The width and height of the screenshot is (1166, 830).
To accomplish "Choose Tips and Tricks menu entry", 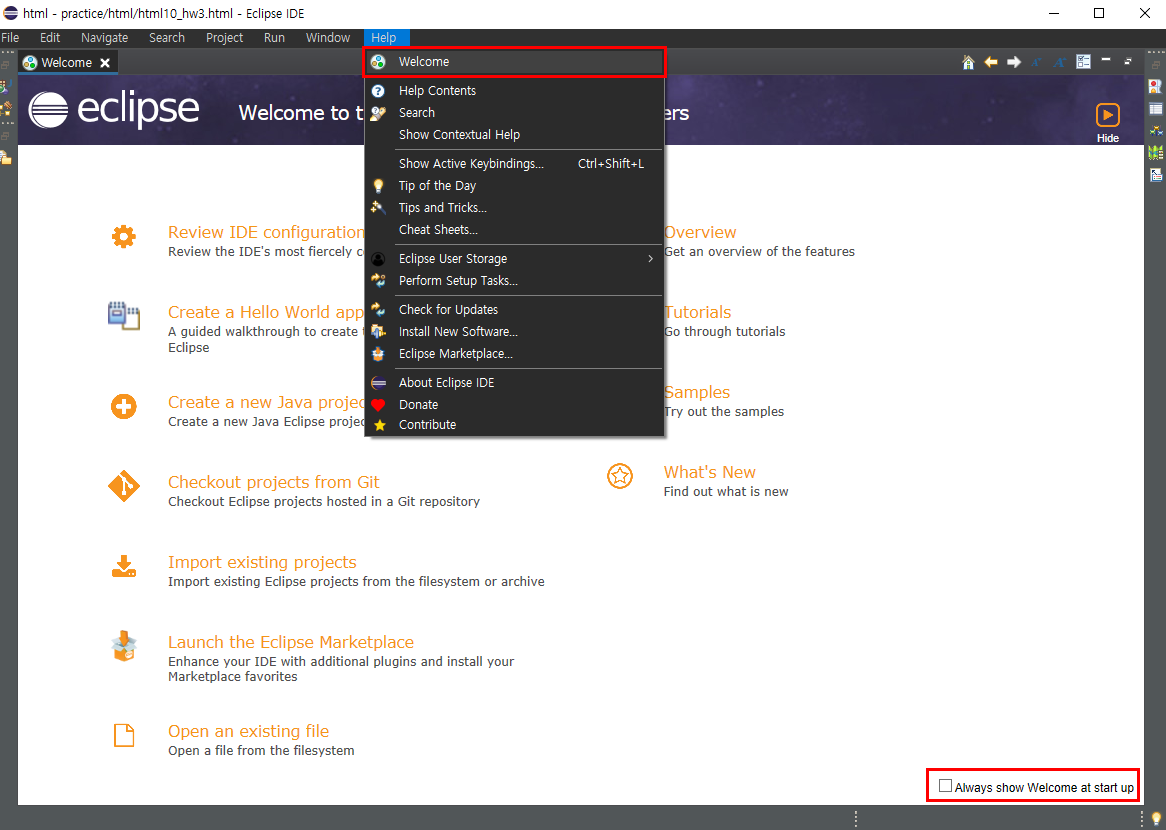I will (x=514, y=208).
